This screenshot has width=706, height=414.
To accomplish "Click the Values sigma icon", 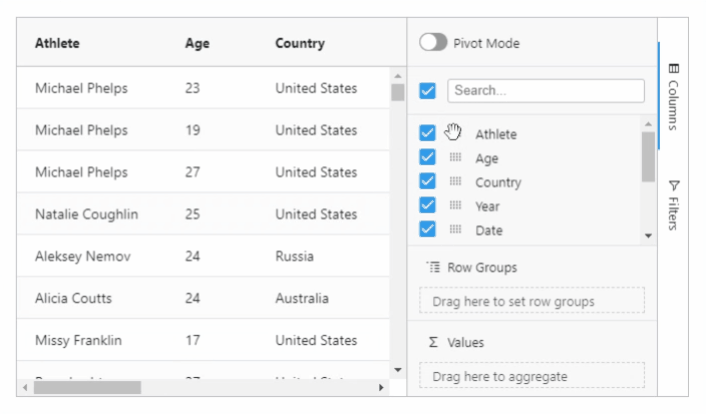I will (433, 342).
